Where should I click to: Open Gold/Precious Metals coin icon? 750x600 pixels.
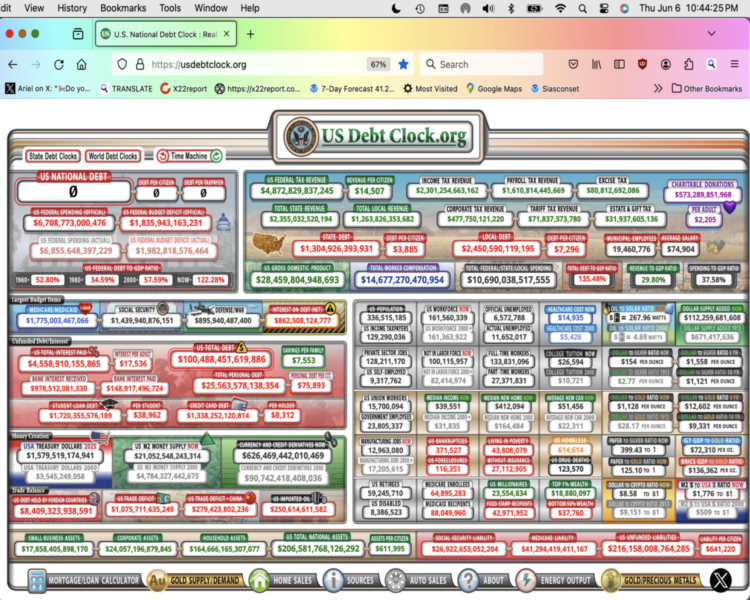(x=611, y=581)
